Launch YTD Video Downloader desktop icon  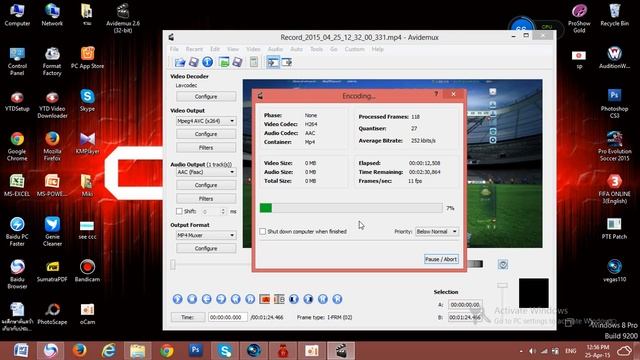click(x=52, y=104)
